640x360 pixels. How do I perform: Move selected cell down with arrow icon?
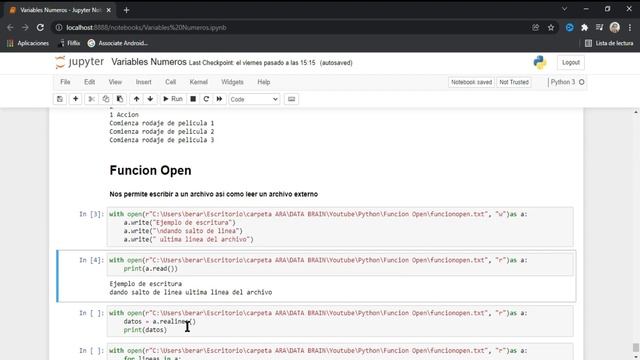pyautogui.click(x=150, y=99)
